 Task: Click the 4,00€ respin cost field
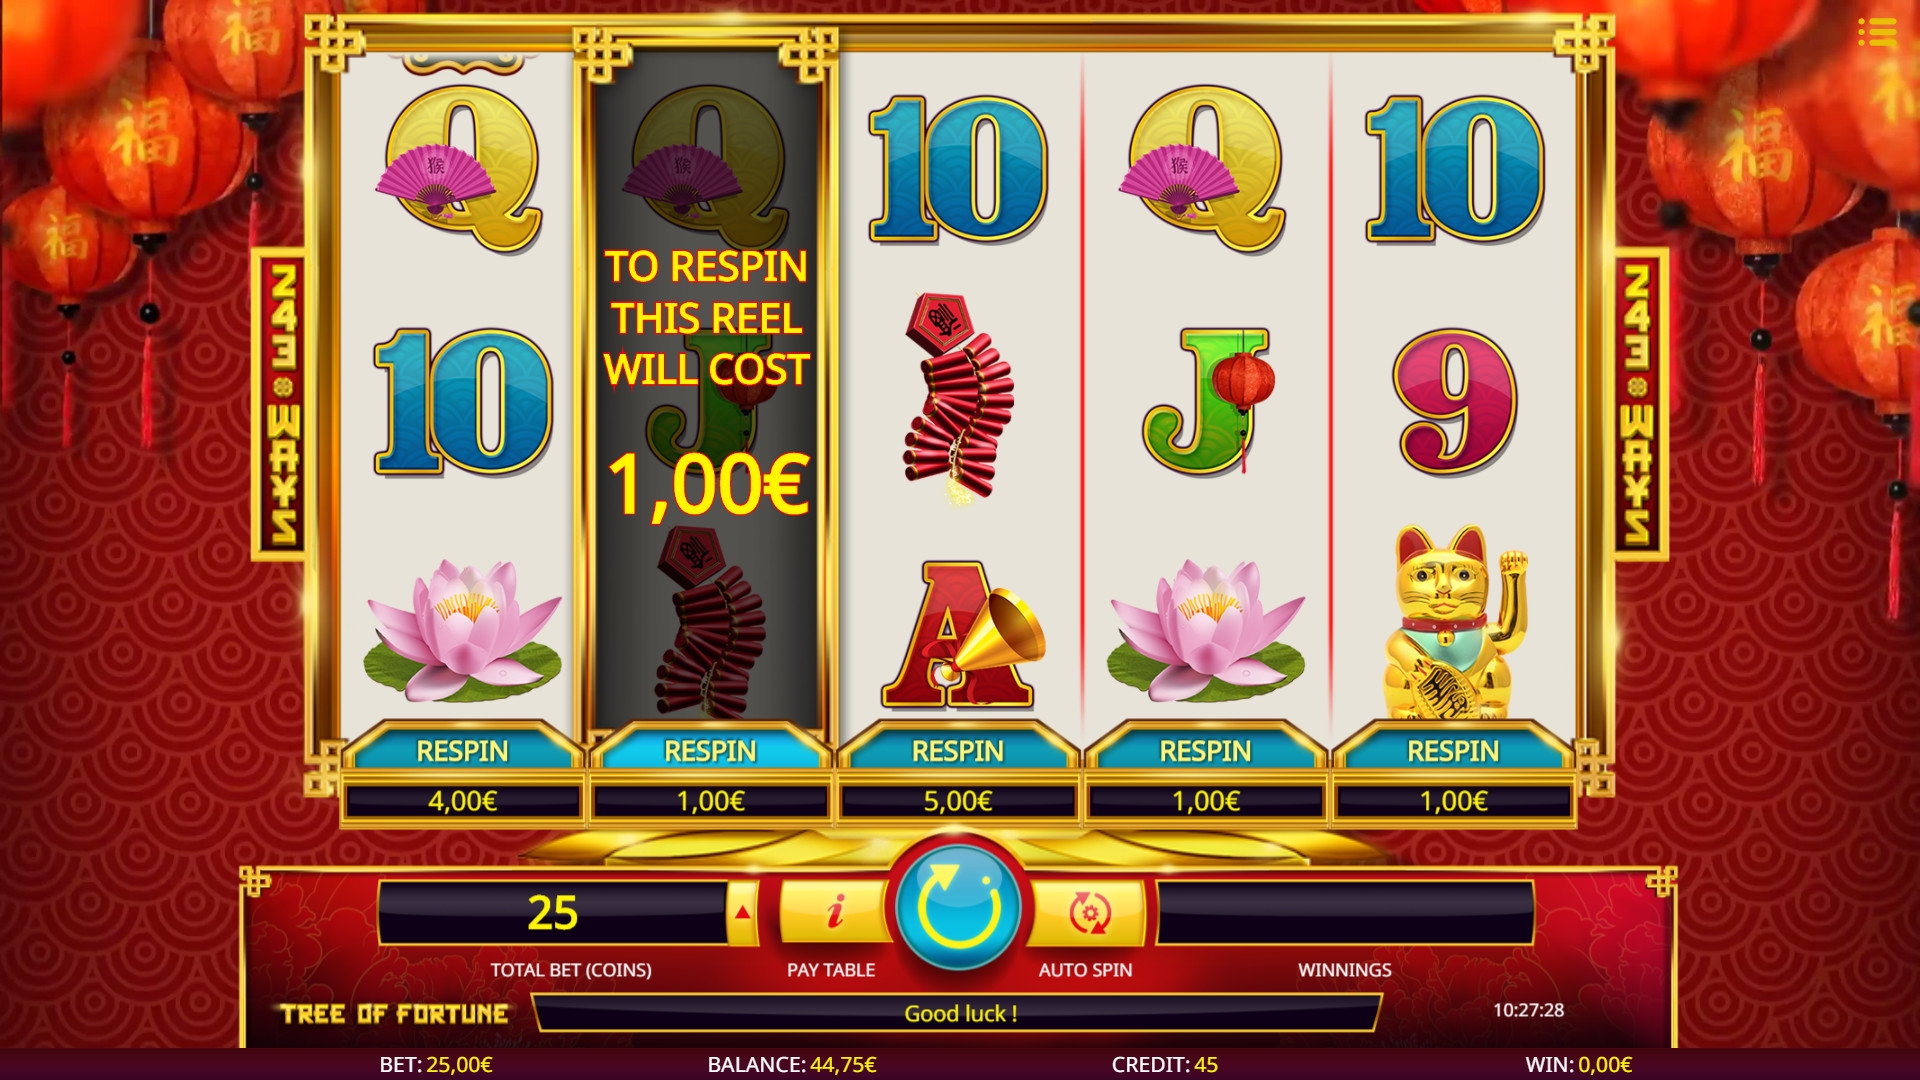tap(462, 801)
